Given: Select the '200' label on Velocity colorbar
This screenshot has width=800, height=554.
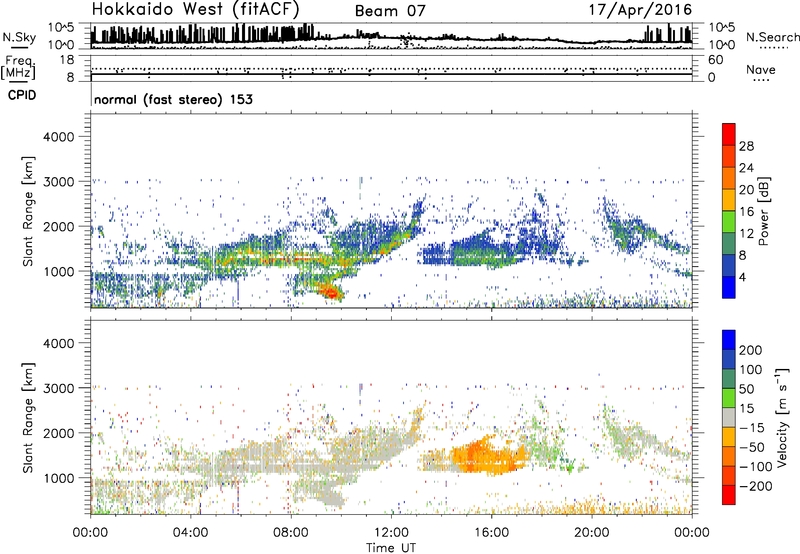Looking at the screenshot, I should [x=751, y=350].
